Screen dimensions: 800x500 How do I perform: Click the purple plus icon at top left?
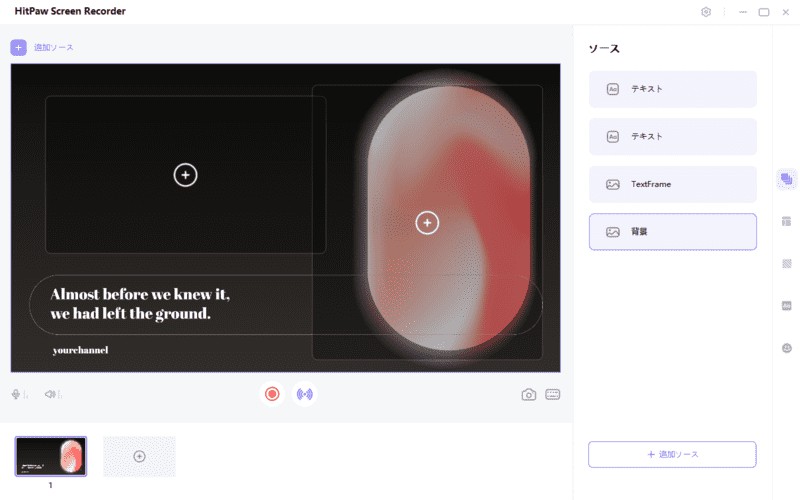click(18, 47)
